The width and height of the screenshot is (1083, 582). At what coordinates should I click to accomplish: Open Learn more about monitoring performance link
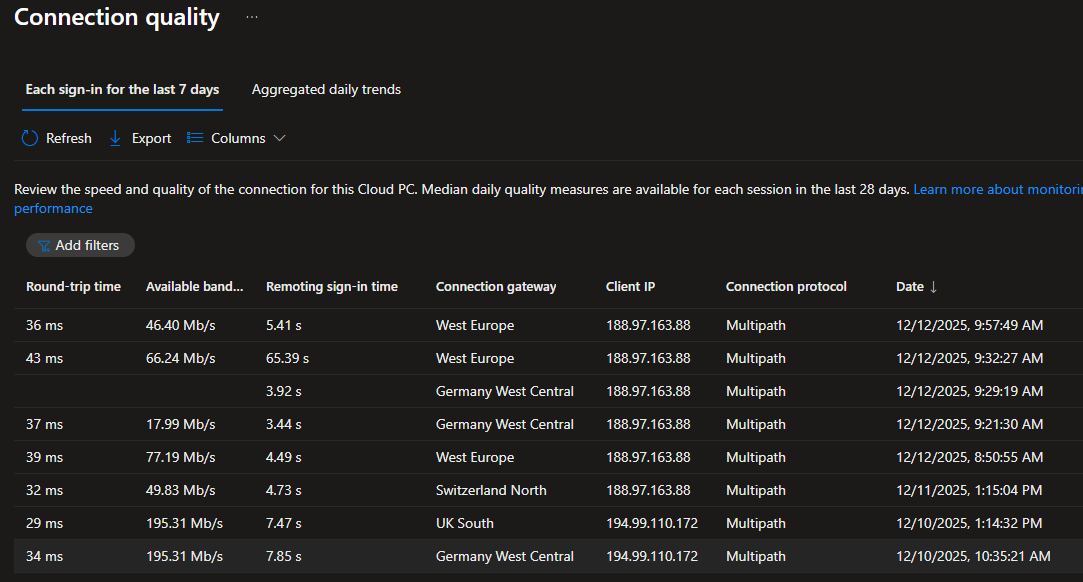coord(996,189)
